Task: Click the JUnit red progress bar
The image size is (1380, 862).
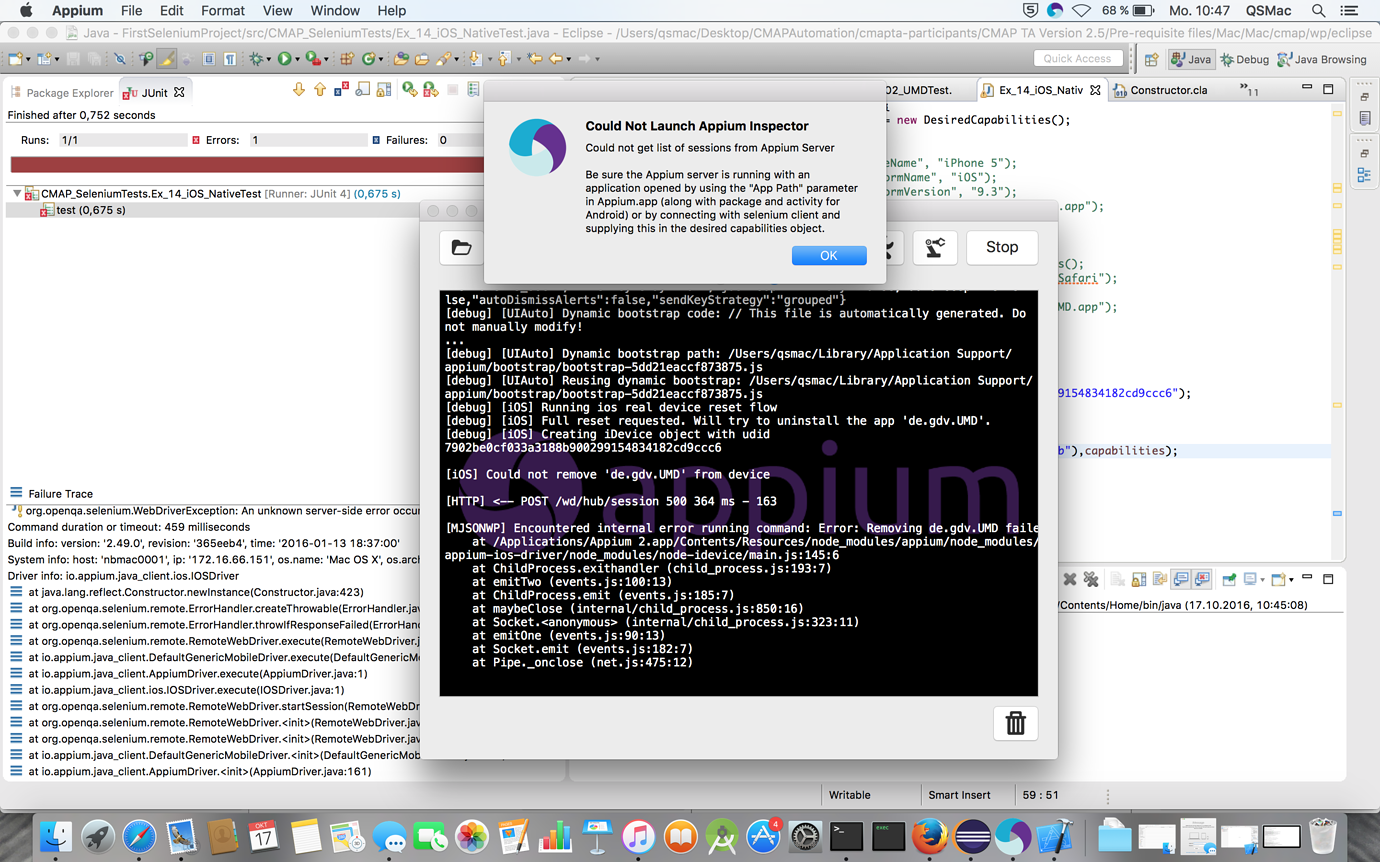Action: [247, 165]
